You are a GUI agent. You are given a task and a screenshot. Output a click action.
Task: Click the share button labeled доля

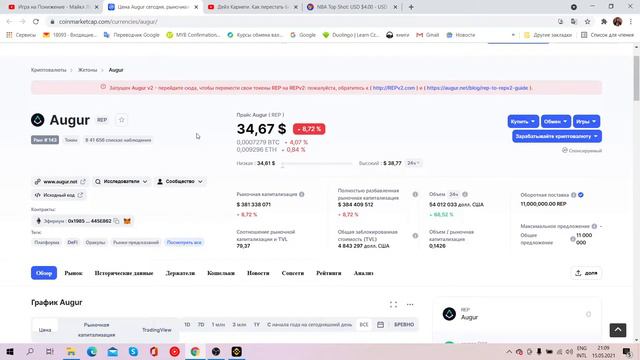[586, 273]
